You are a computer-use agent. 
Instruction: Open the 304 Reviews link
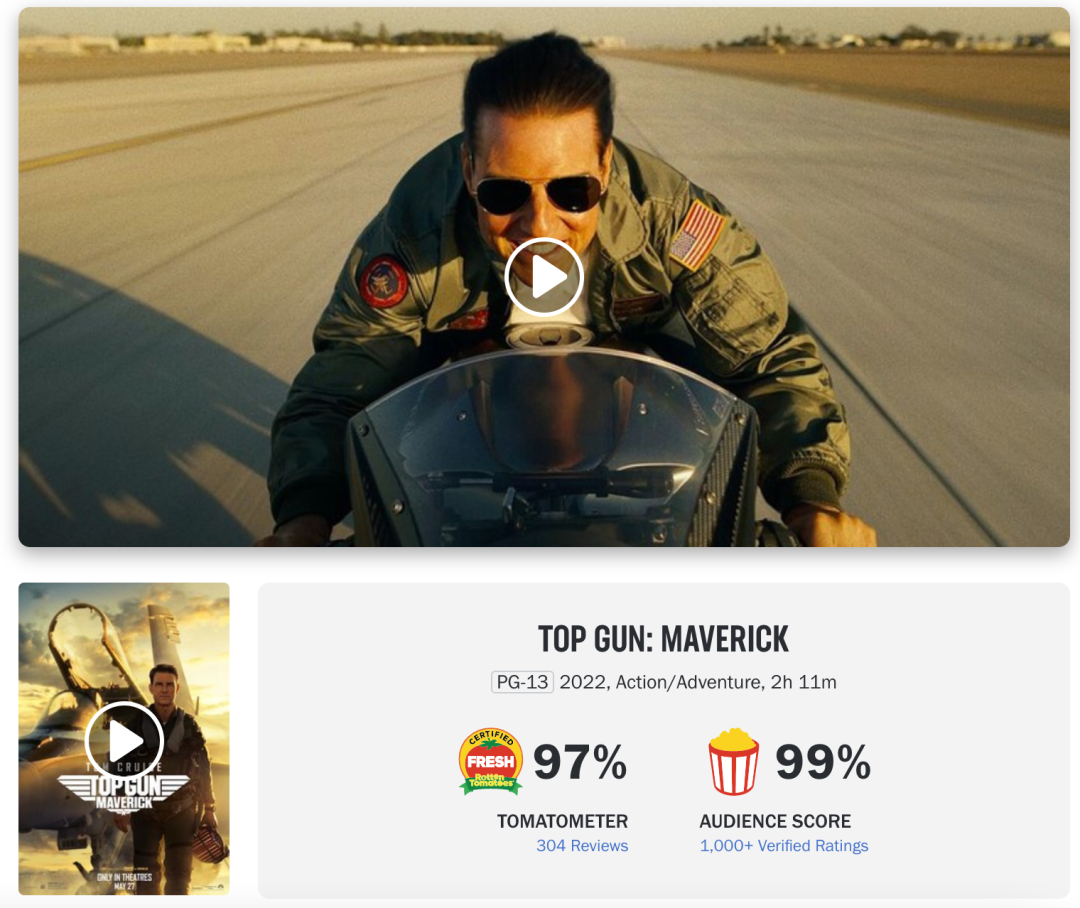tap(582, 845)
